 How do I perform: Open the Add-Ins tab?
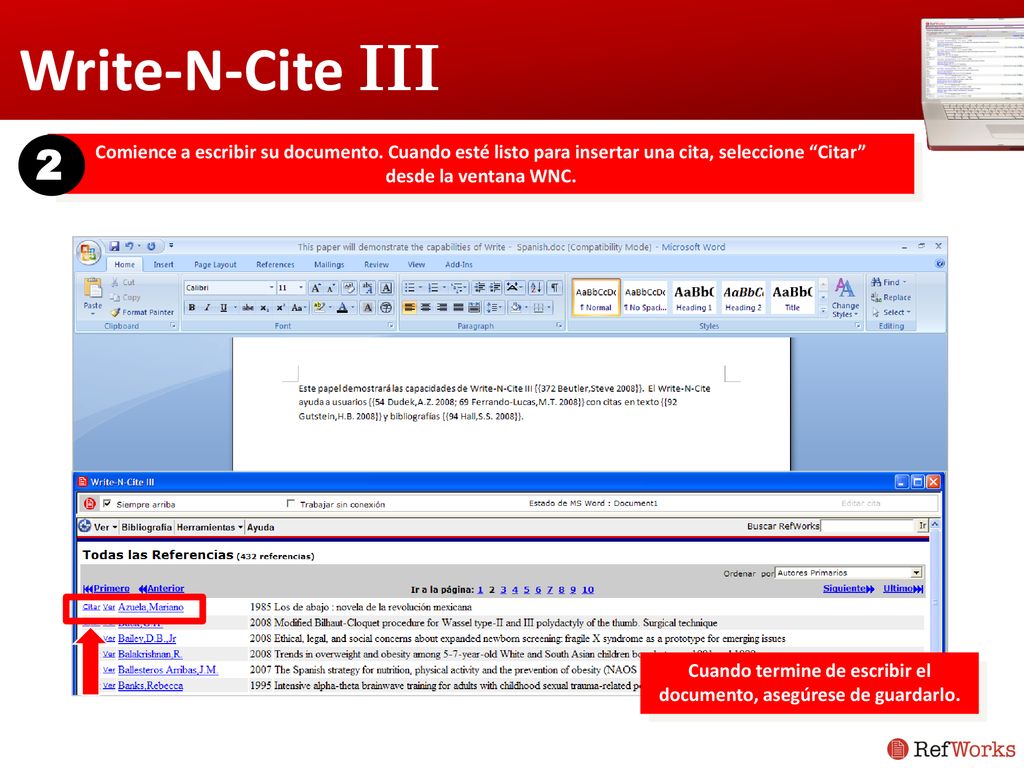(458, 264)
